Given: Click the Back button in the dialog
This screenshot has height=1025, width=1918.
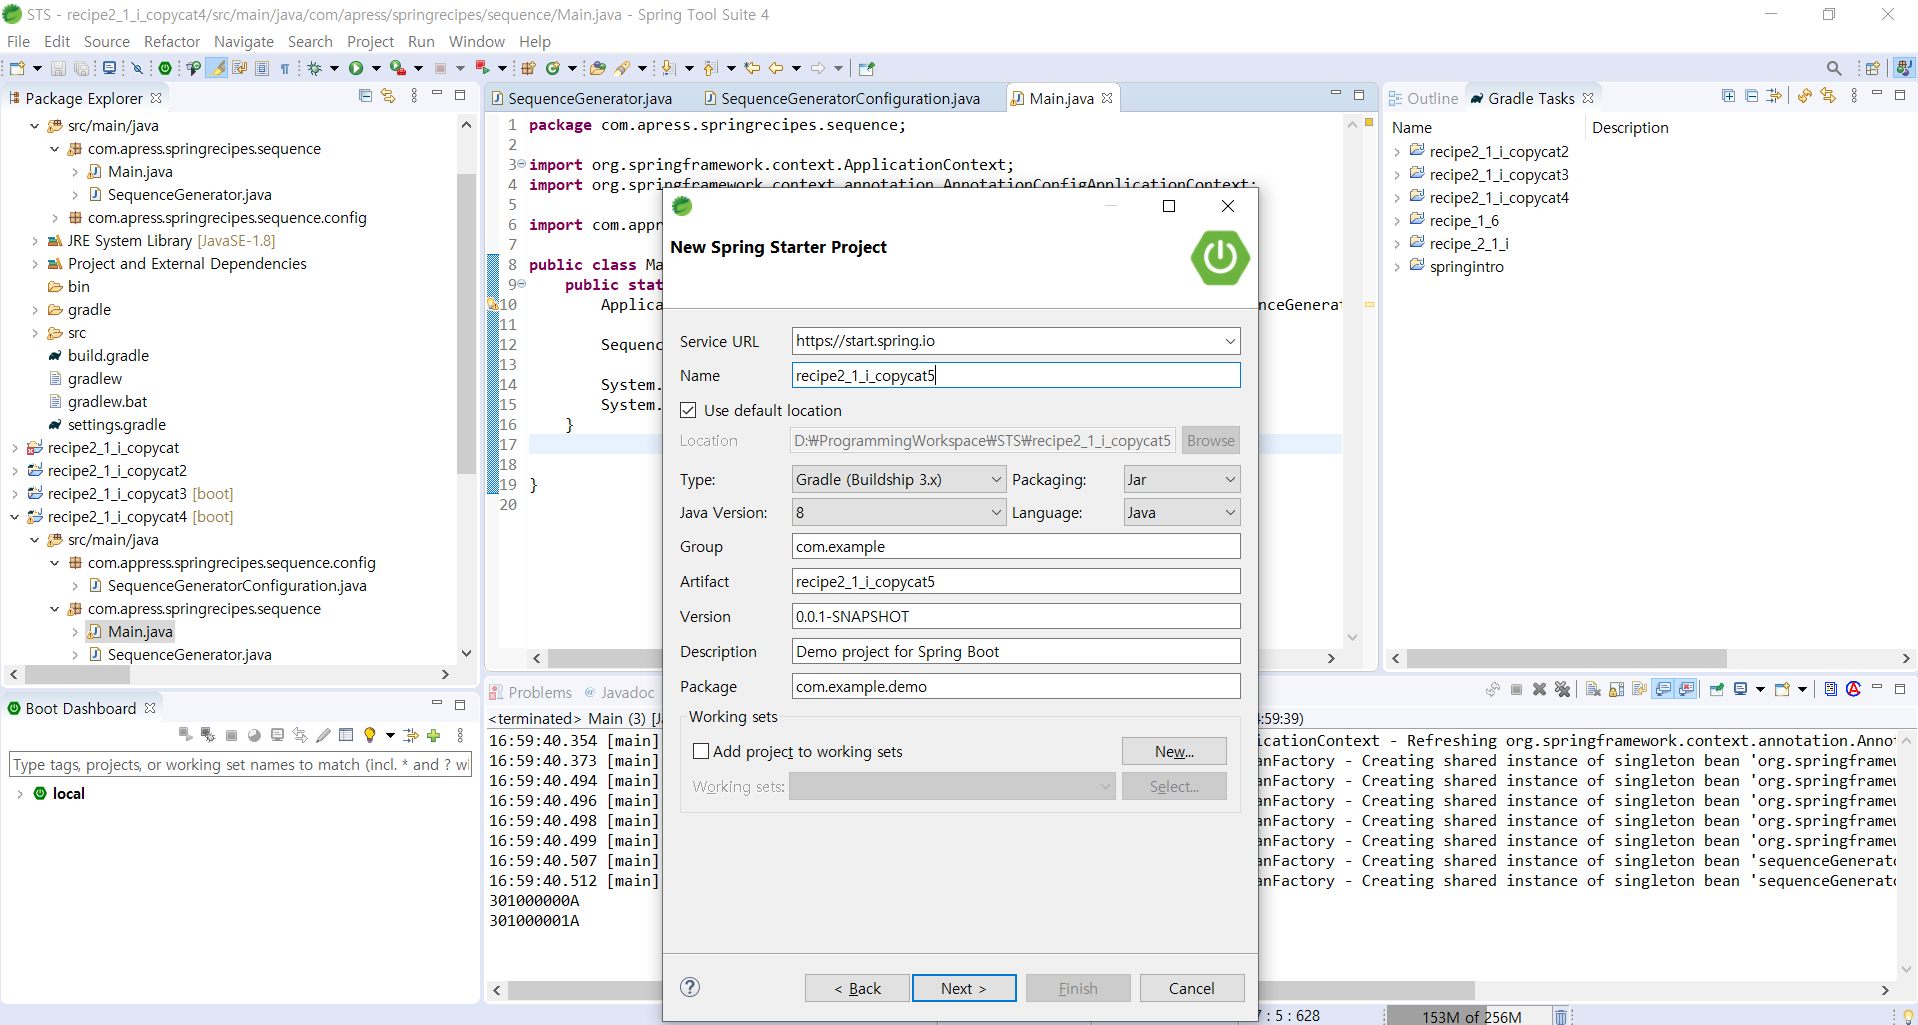Looking at the screenshot, I should 857,988.
